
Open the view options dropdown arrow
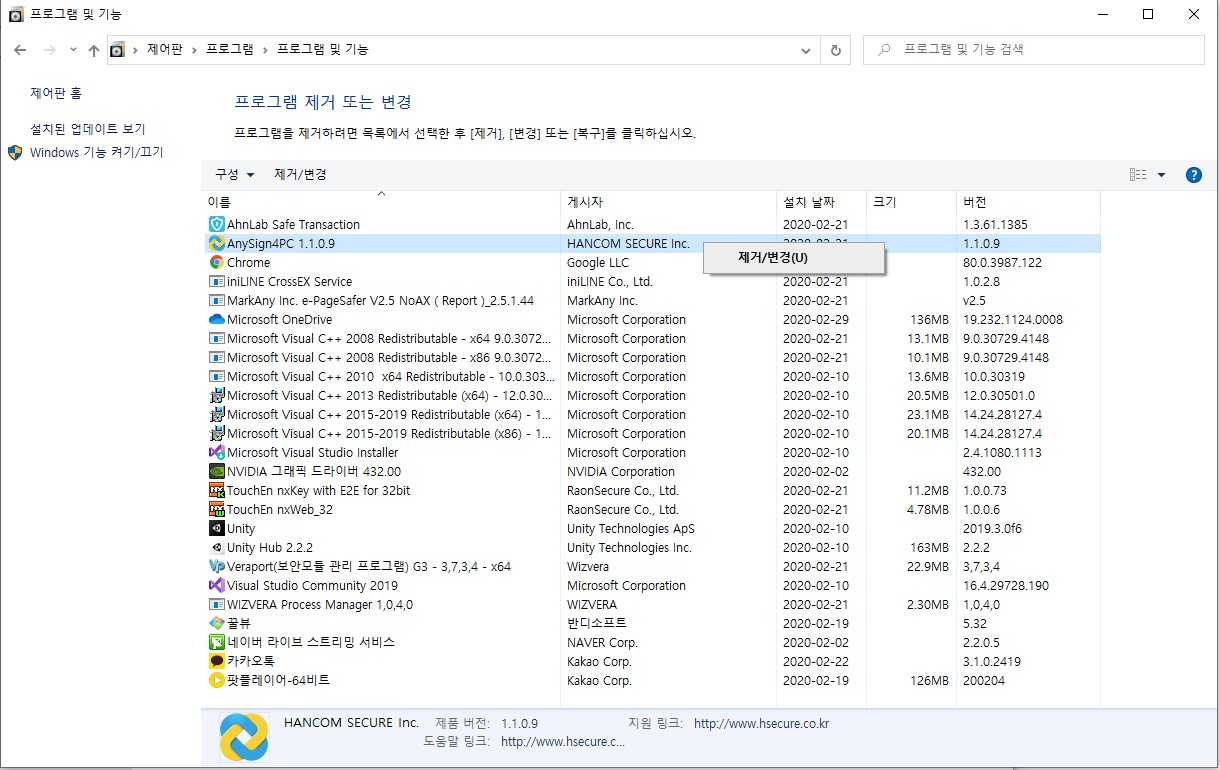(1161, 175)
